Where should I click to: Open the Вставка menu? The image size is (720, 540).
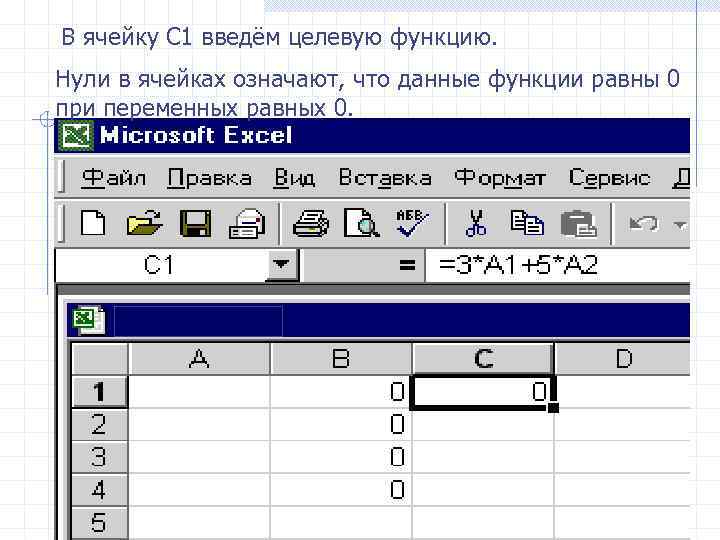pyautogui.click(x=385, y=178)
